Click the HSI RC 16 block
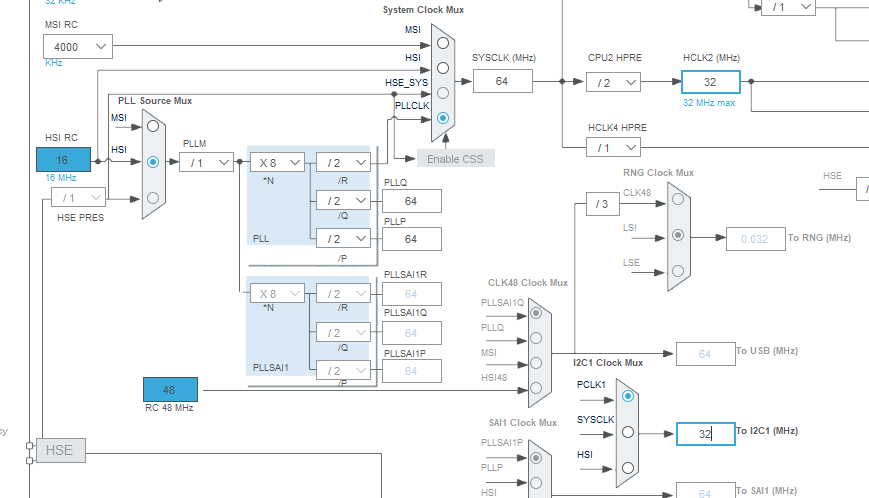Screen dimensions: 869x498 pyautogui.click(x=63, y=160)
